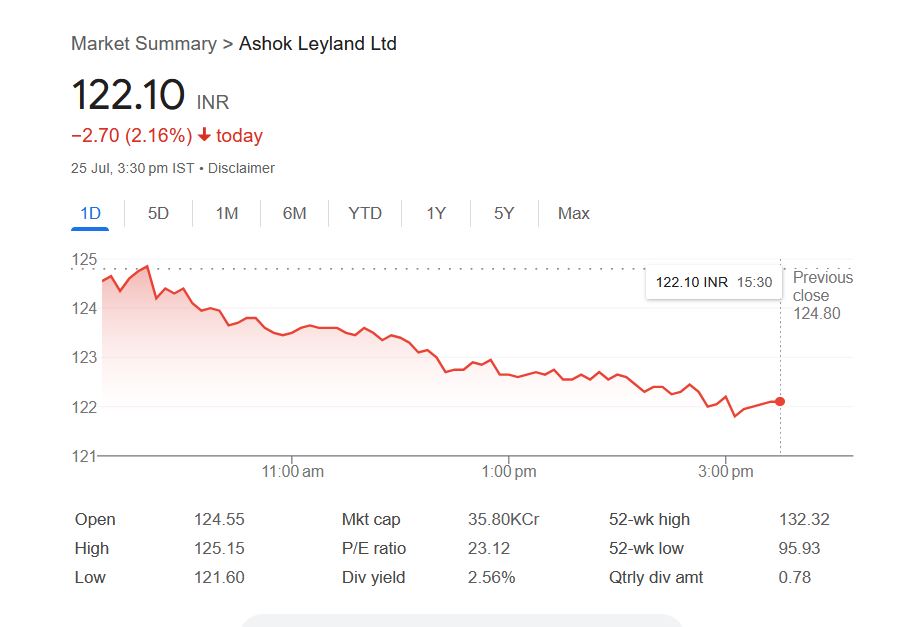Click the 11:00 am axis label
This screenshot has height=627, width=910.
click(x=293, y=472)
